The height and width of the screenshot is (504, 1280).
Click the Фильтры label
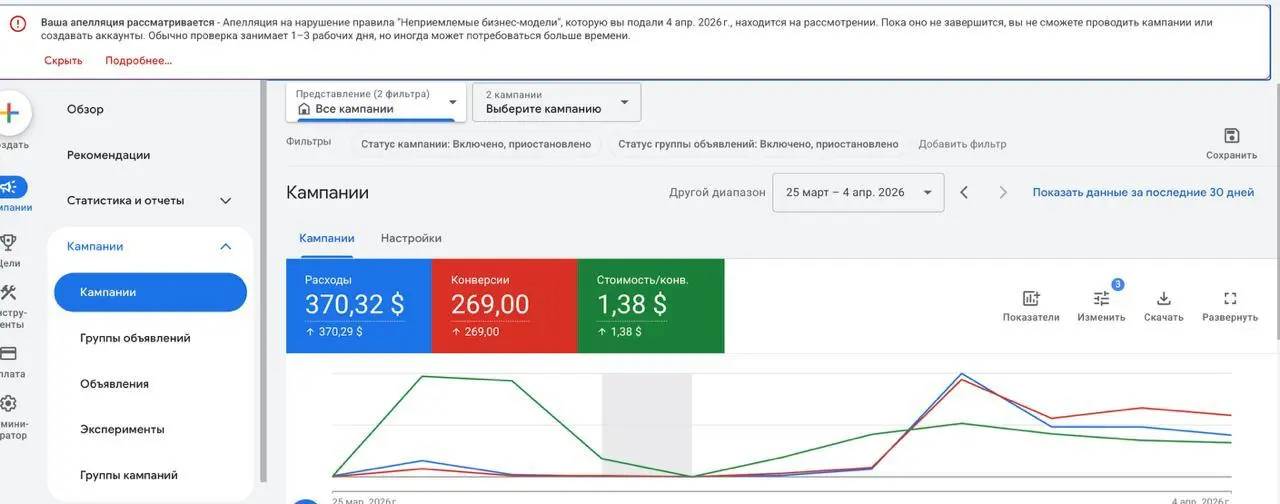308,142
